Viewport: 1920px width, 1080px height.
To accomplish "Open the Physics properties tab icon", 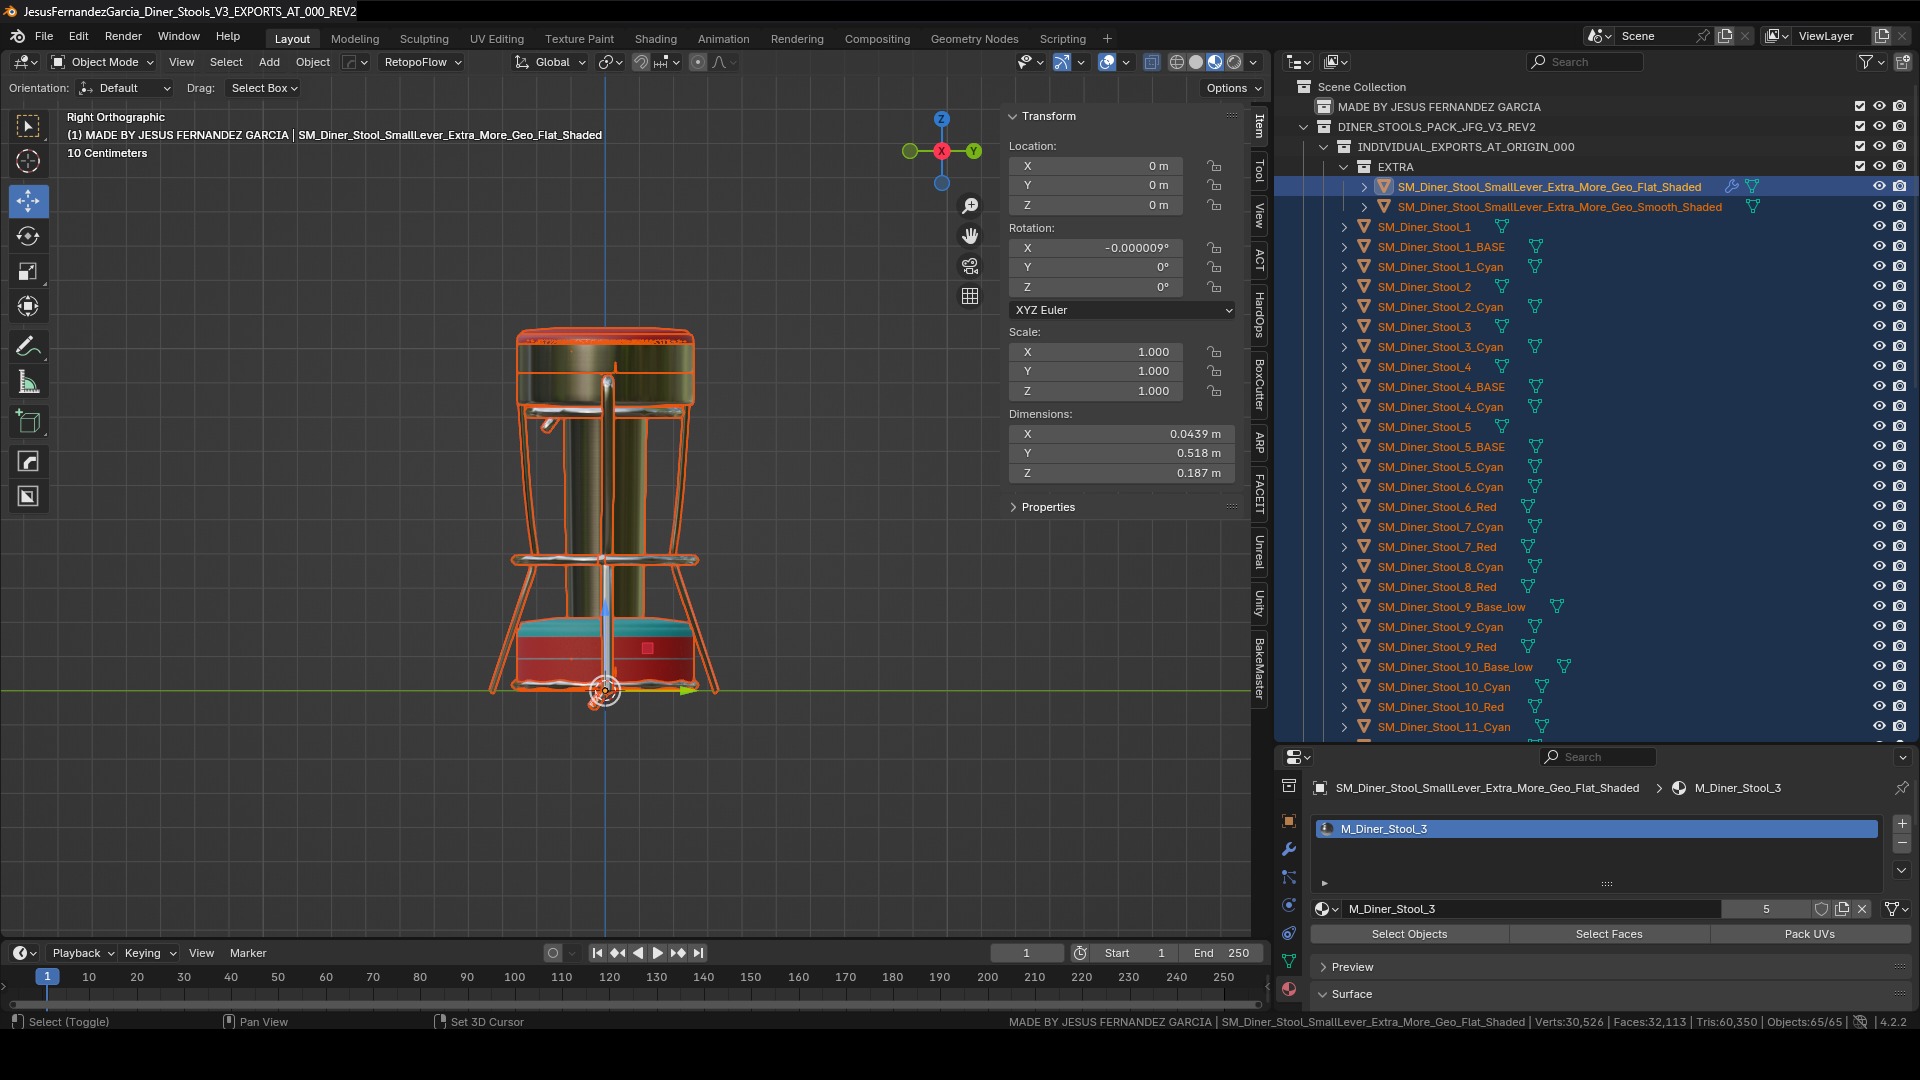I will [x=1289, y=905].
